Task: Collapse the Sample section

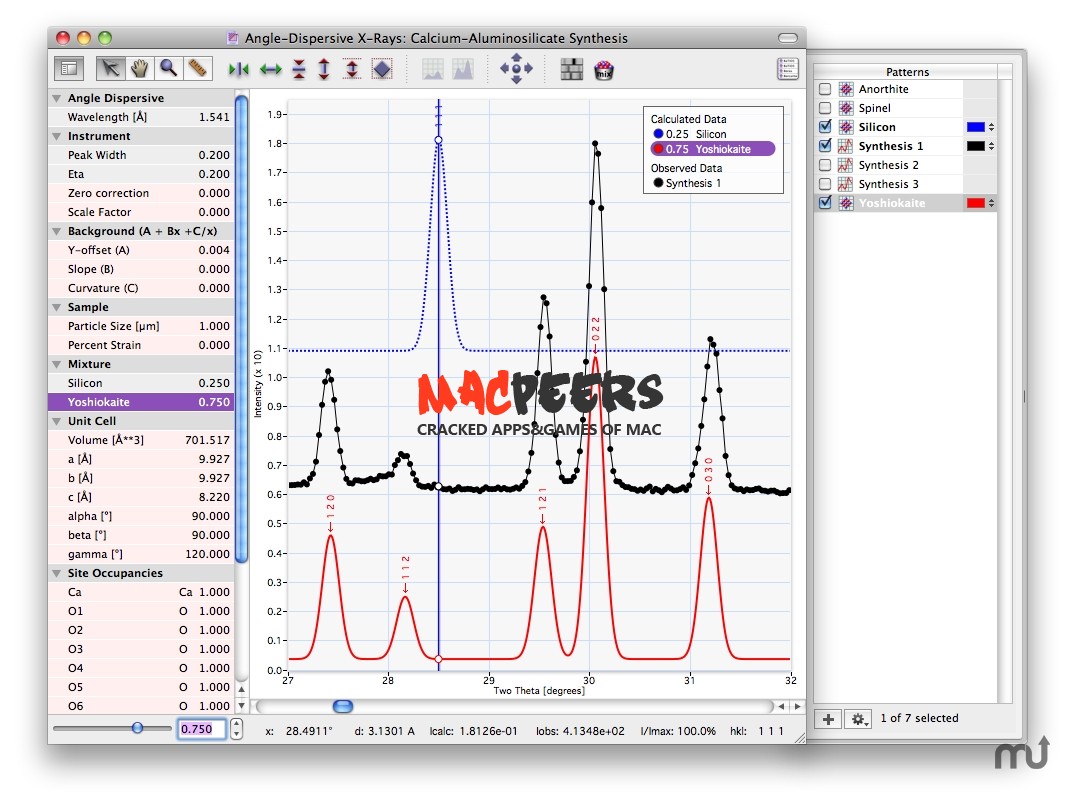Action: pos(56,307)
